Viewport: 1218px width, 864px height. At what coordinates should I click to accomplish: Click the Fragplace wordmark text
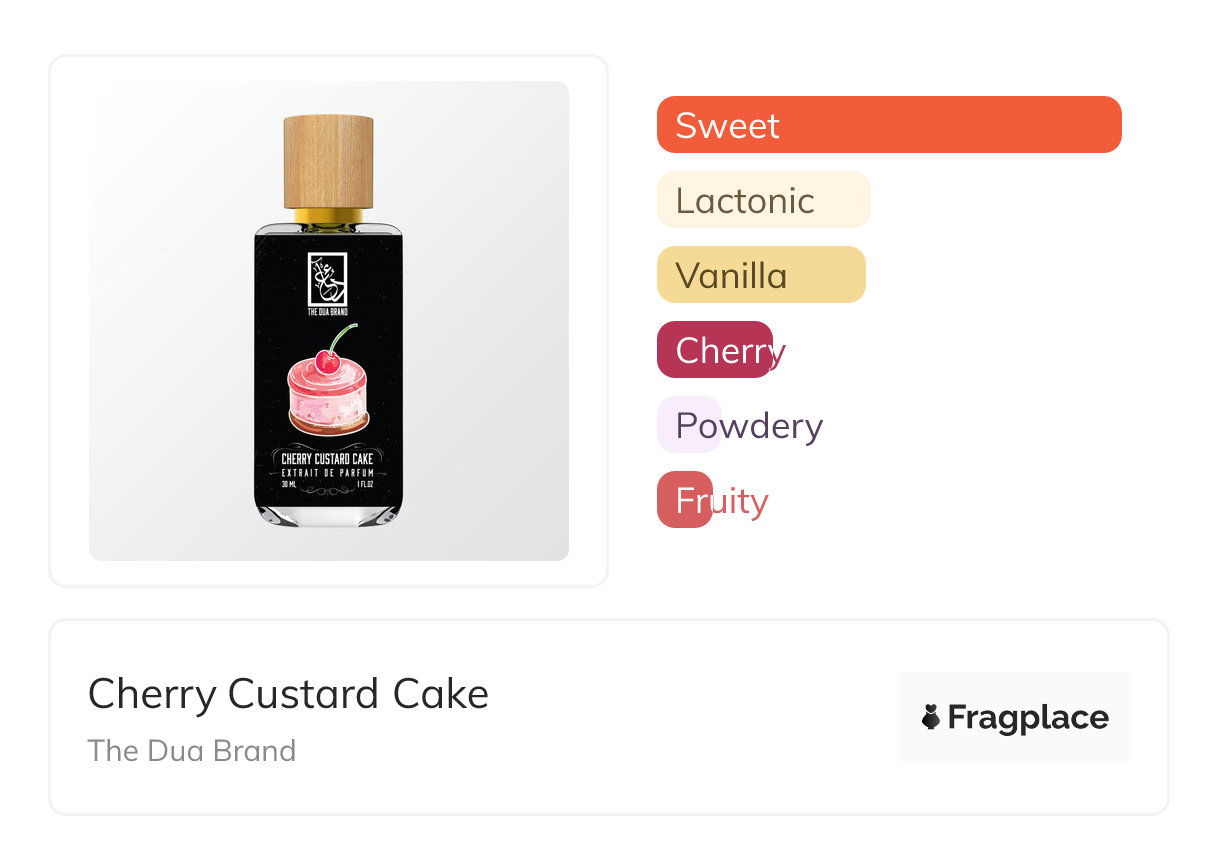(x=1028, y=717)
